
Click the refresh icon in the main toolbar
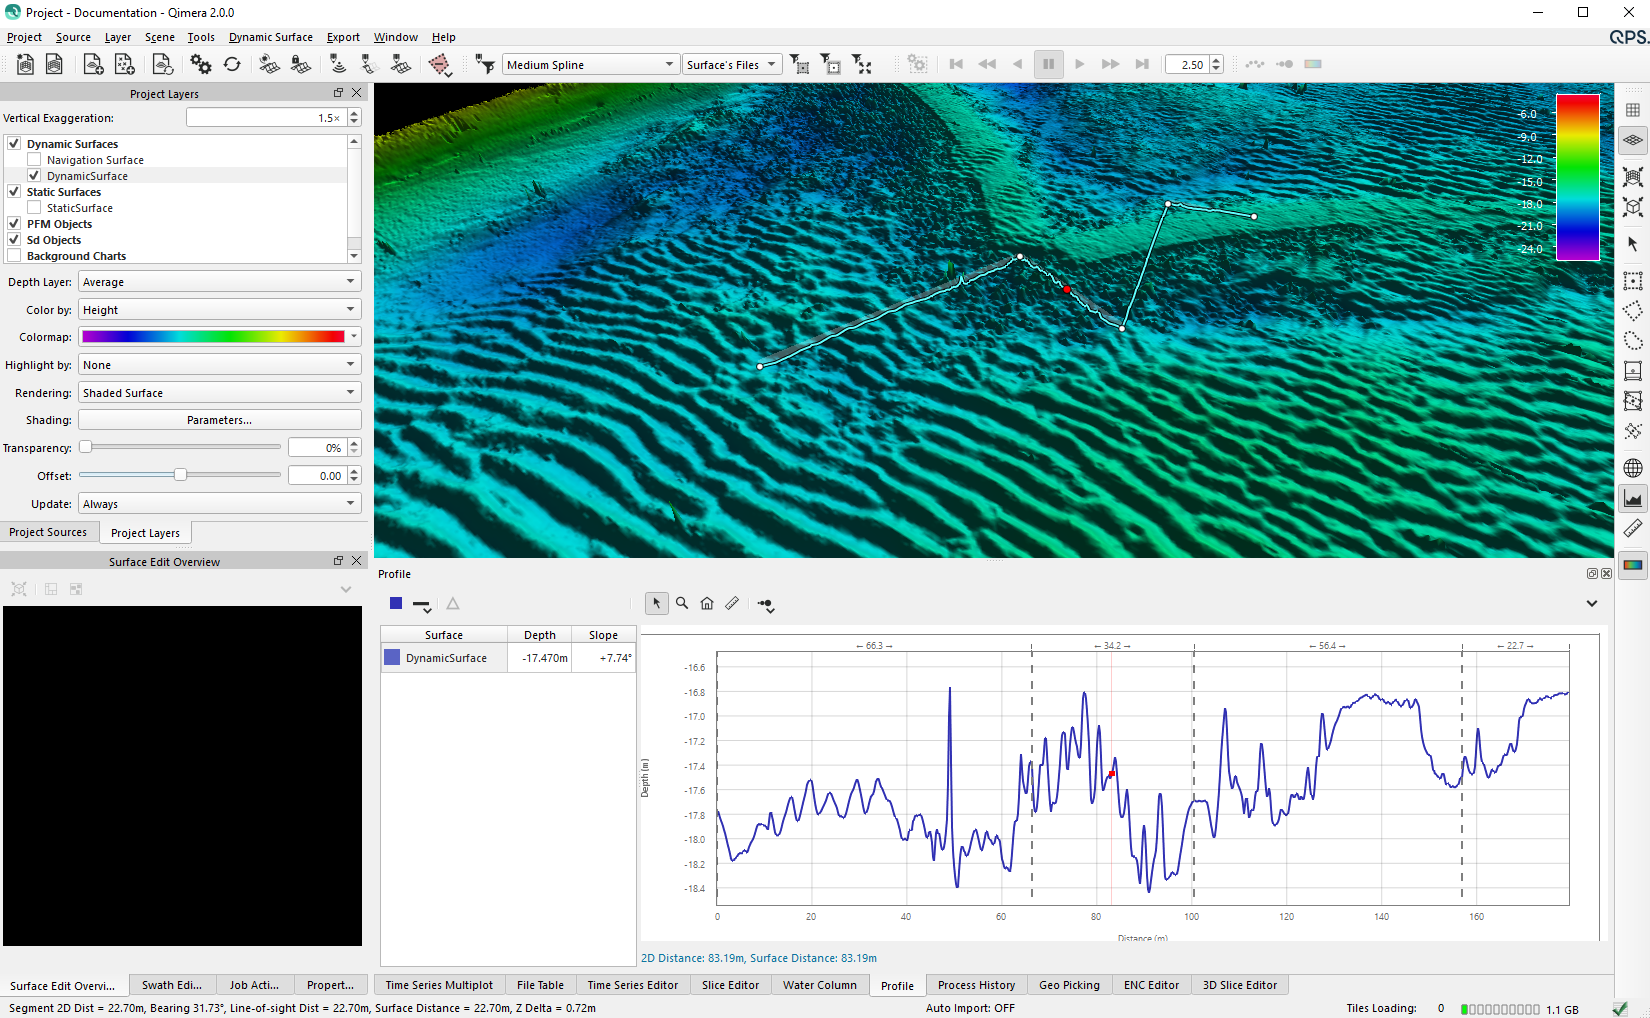click(232, 64)
